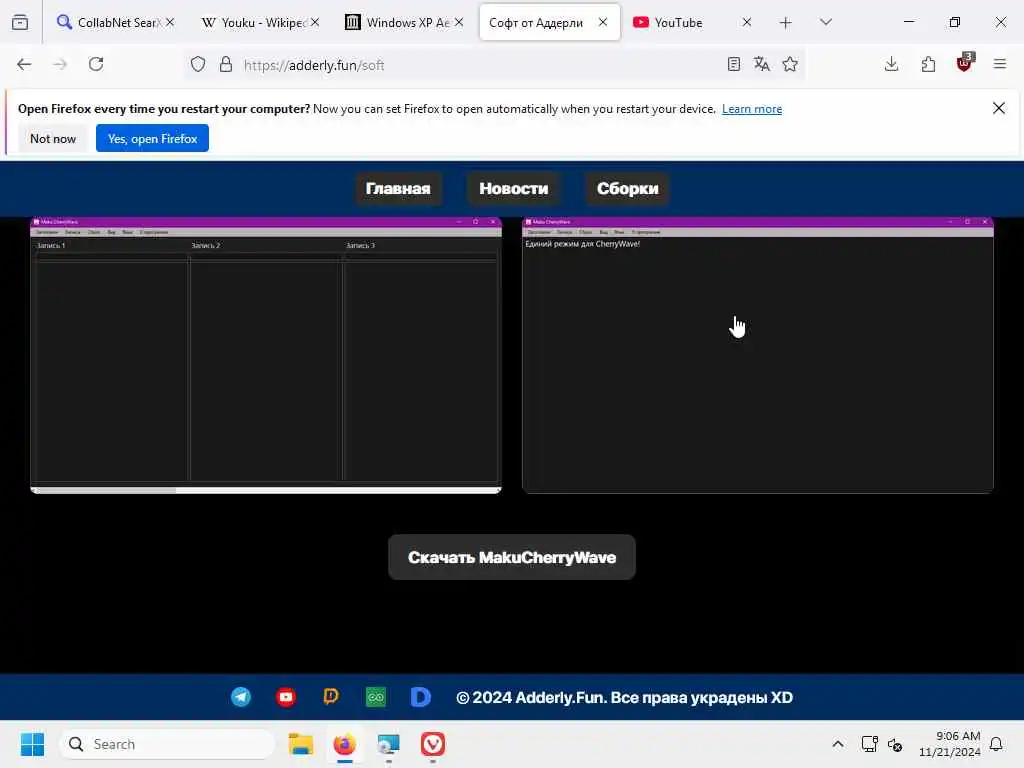The height and width of the screenshot is (768, 1024).
Task: Open Firefox from the taskbar
Action: 345,744
